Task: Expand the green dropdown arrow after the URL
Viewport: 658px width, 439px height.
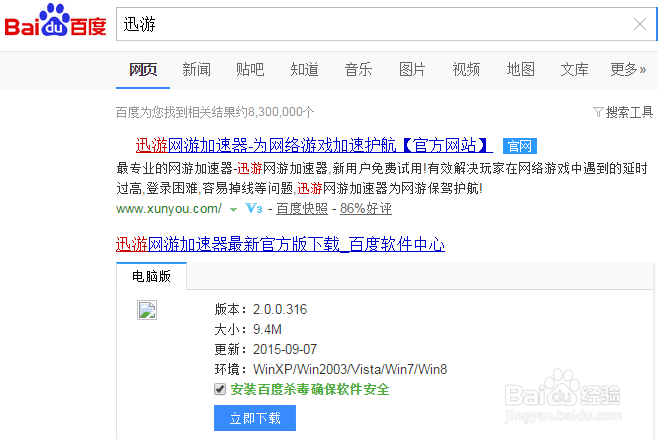Action: (233, 209)
